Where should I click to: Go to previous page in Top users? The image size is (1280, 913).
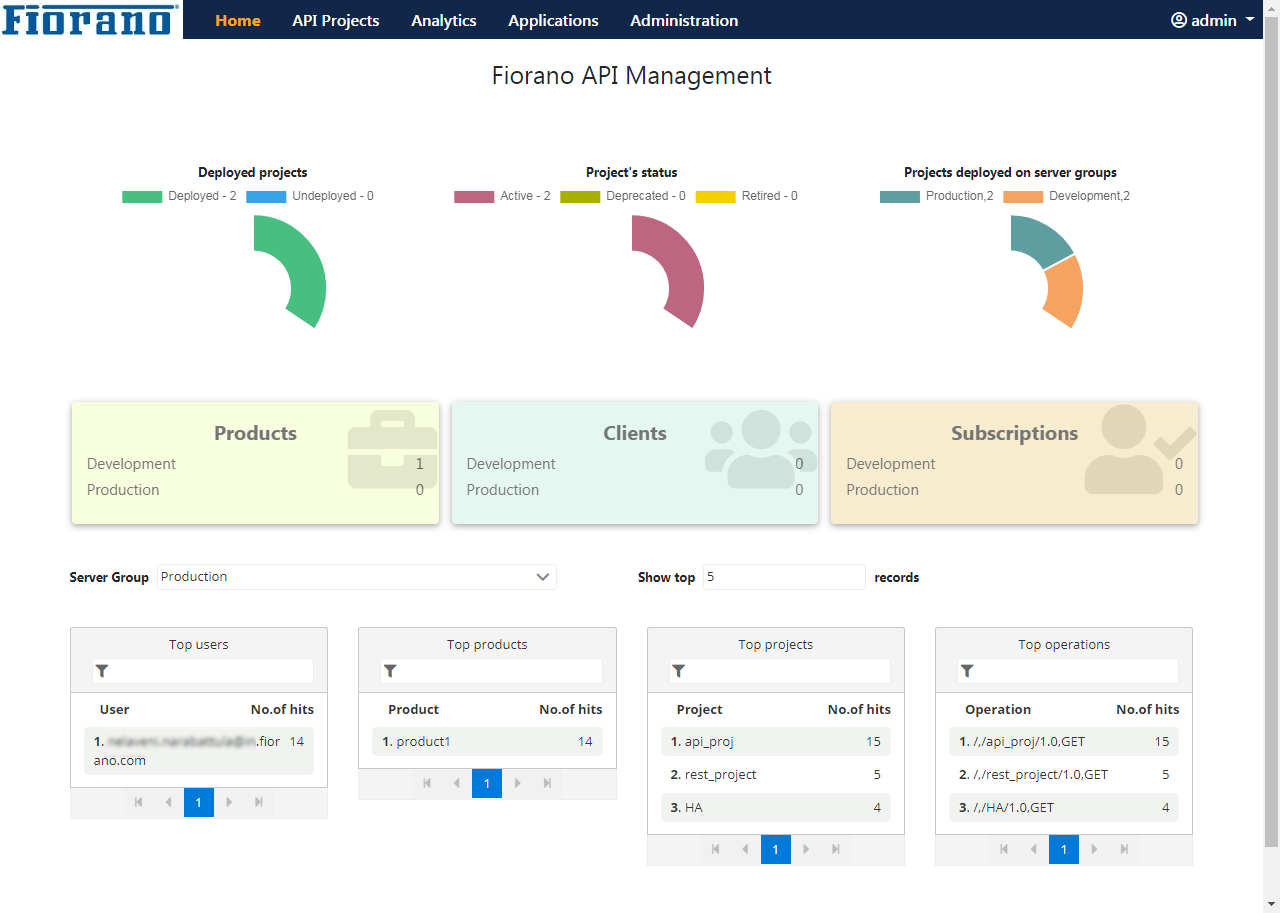[x=168, y=802]
